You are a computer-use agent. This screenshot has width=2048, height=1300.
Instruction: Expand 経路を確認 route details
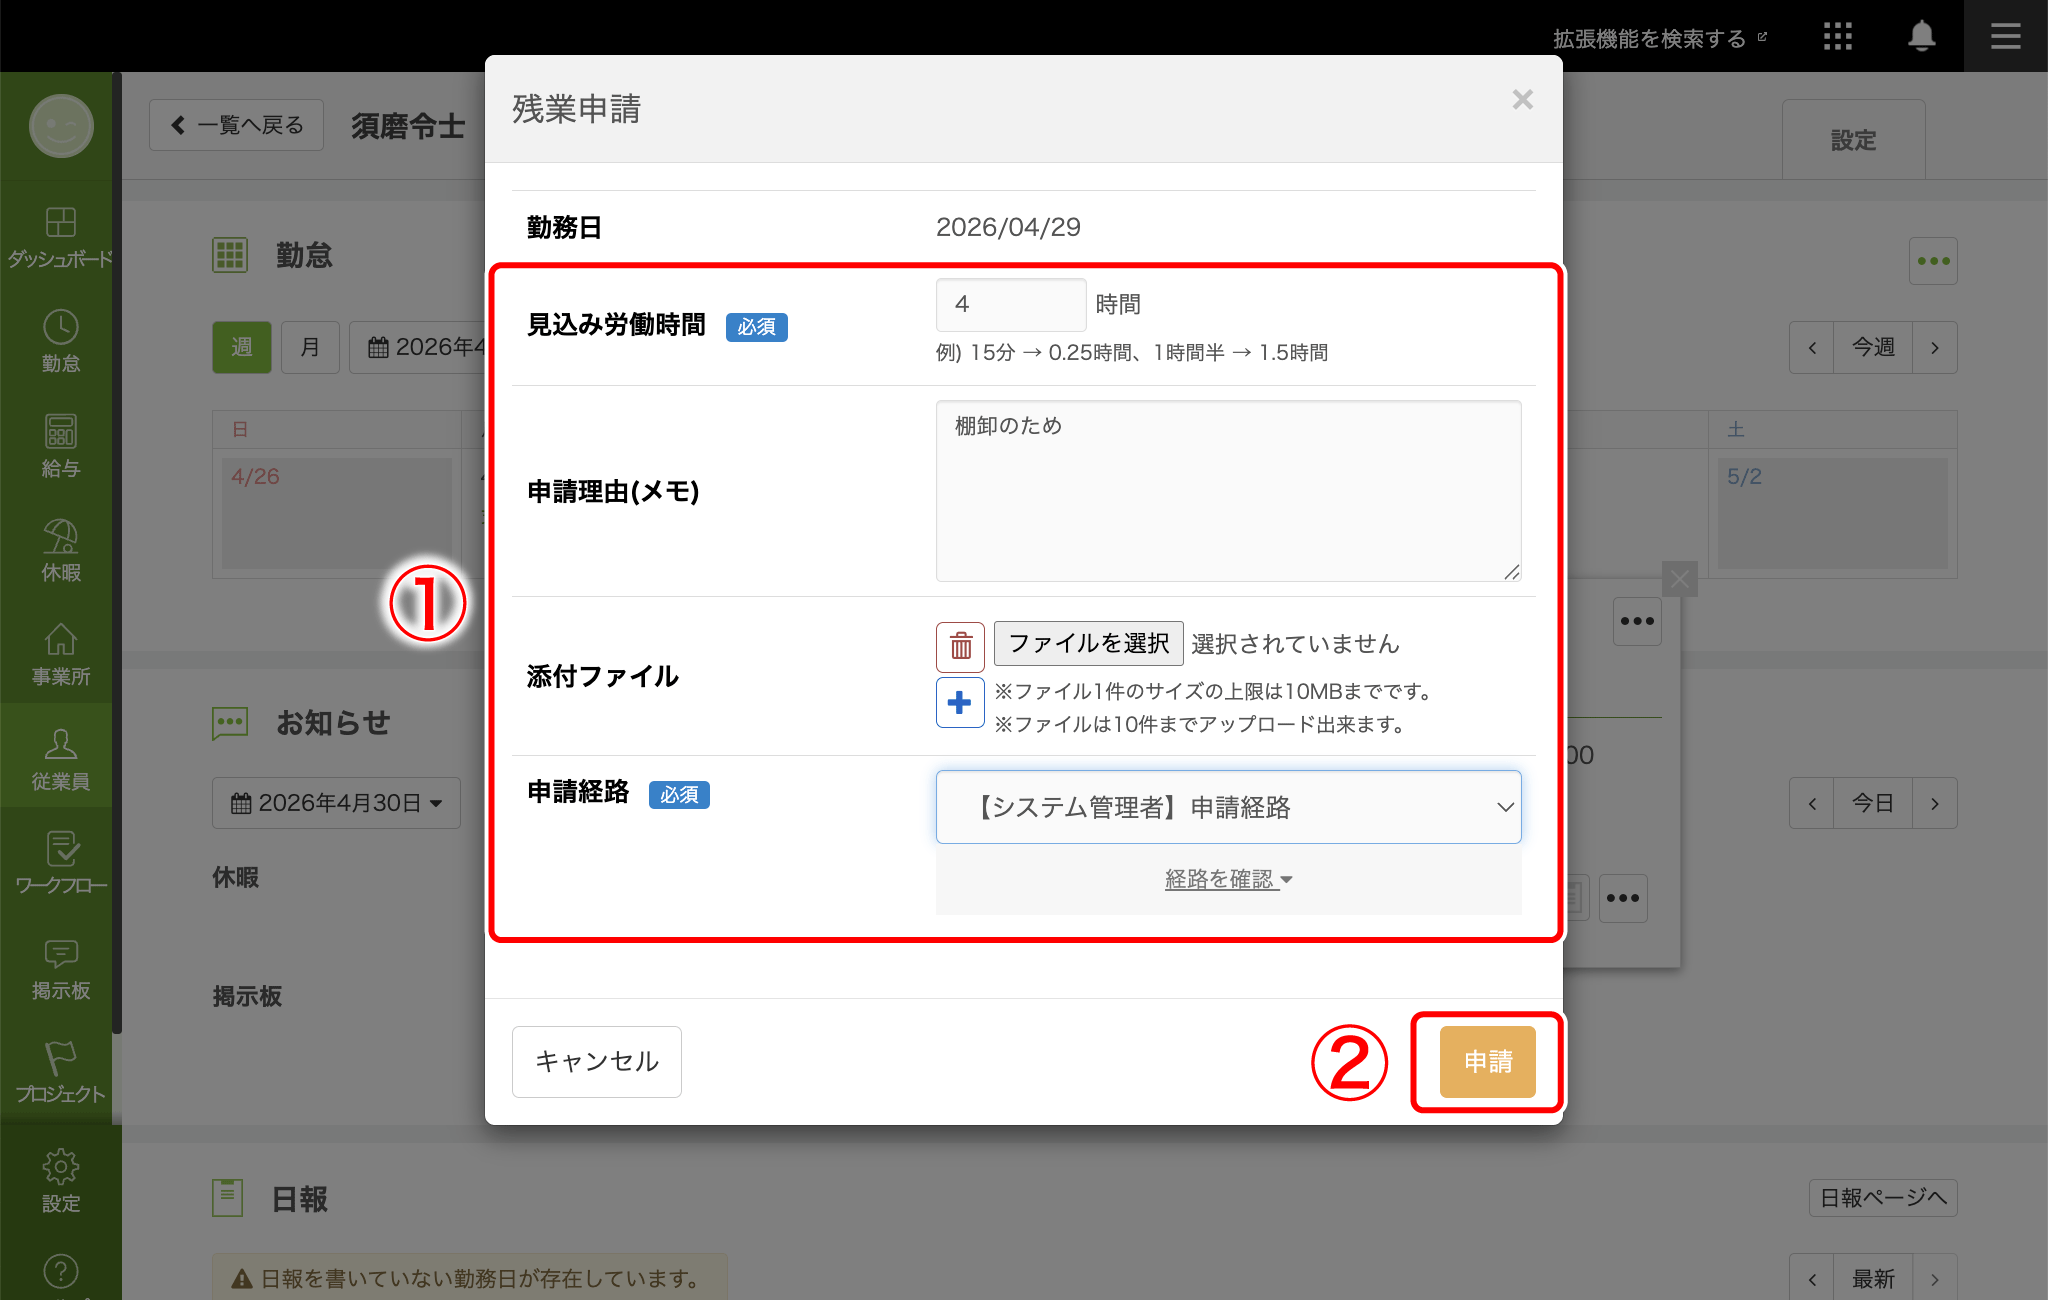(x=1228, y=879)
